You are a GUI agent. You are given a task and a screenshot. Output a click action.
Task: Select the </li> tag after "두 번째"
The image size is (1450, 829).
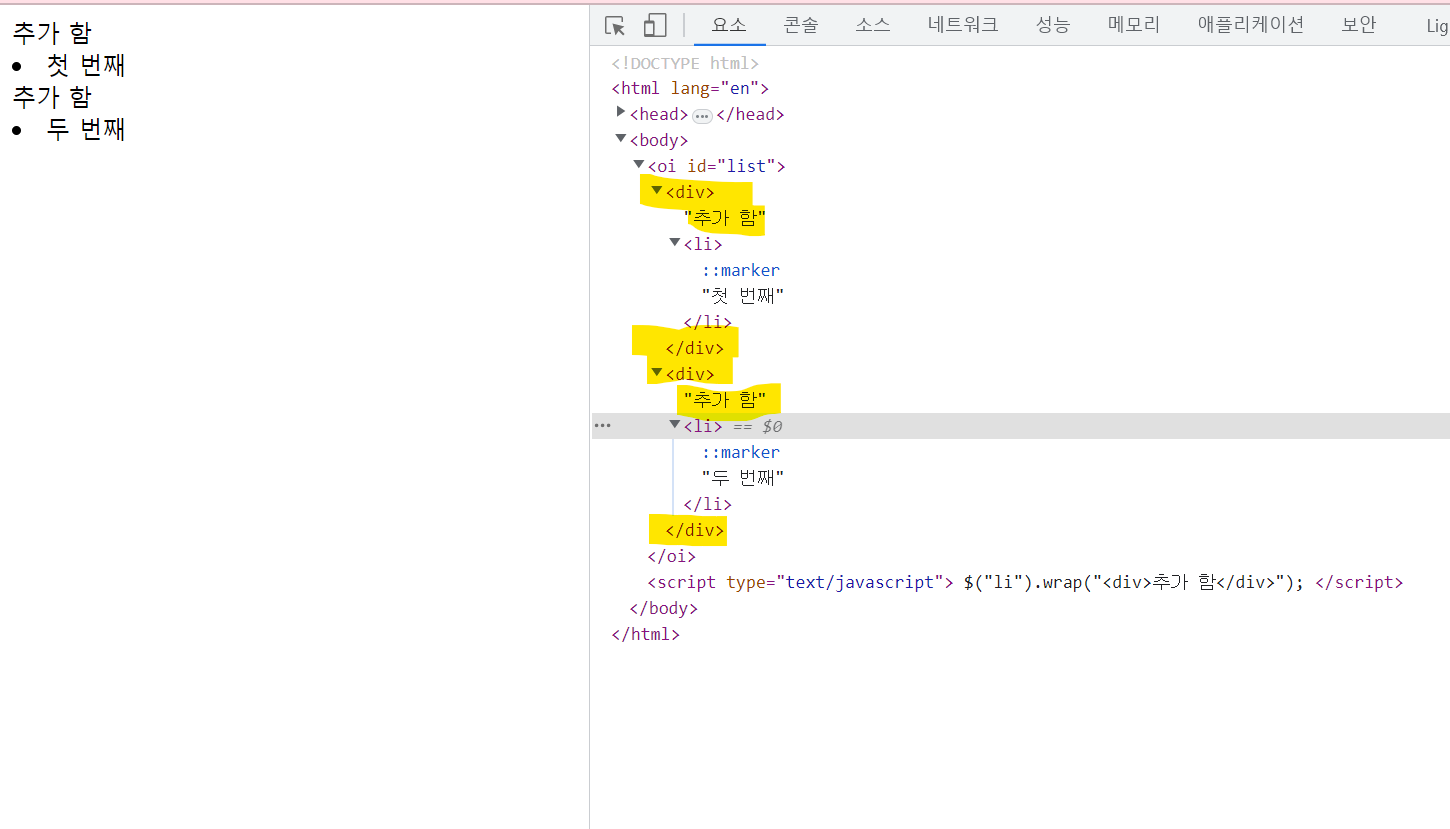707,505
